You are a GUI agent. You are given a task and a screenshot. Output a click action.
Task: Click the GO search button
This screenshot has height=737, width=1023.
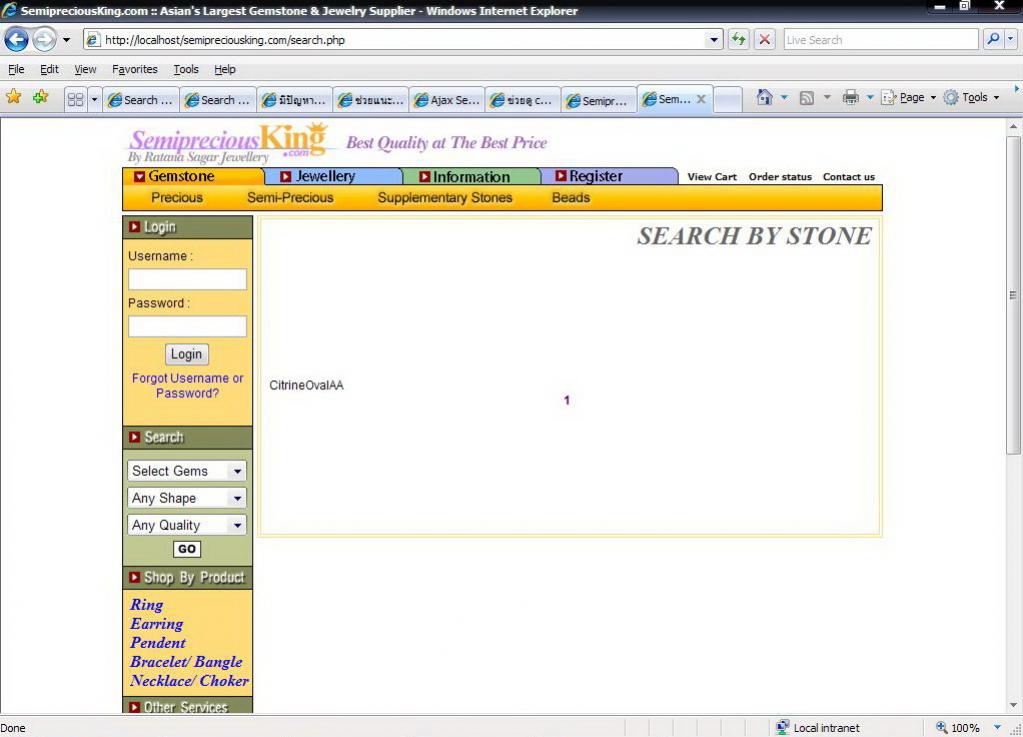(x=187, y=549)
